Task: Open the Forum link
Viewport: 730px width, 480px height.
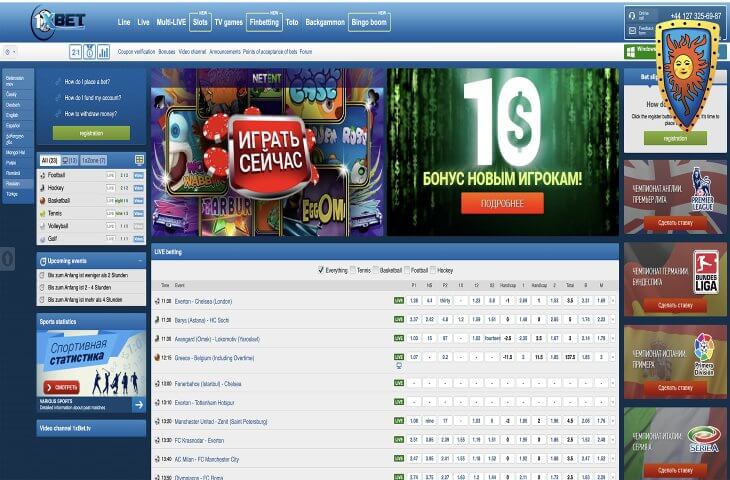Action: coord(306,52)
